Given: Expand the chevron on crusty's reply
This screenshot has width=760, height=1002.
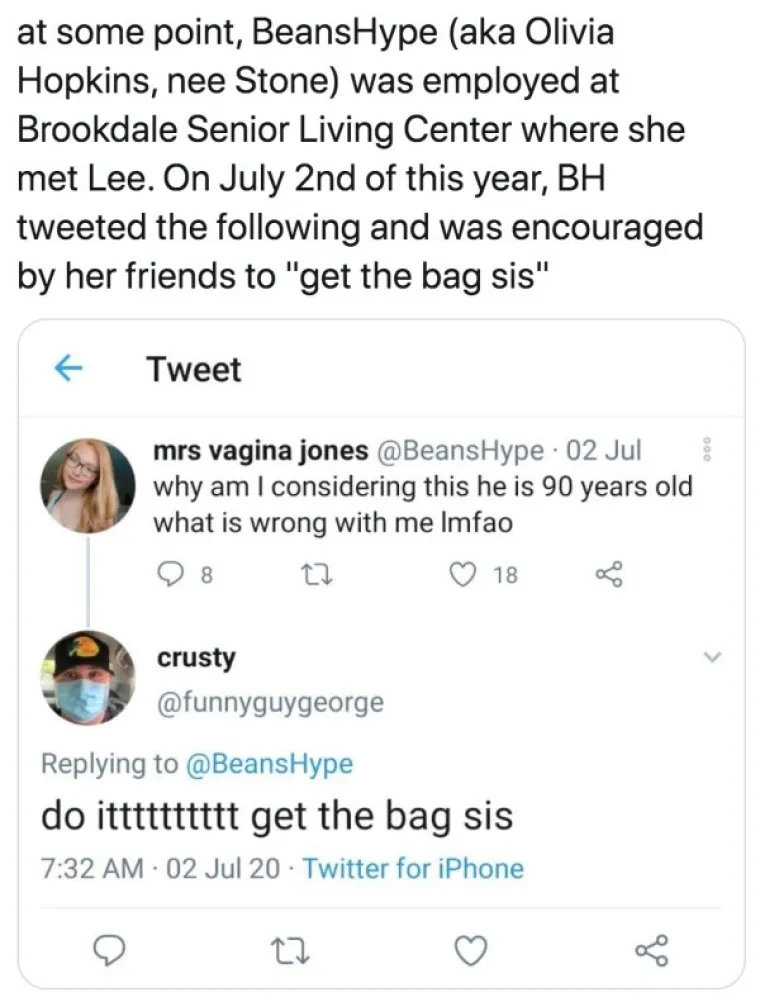Looking at the screenshot, I should point(711,657).
